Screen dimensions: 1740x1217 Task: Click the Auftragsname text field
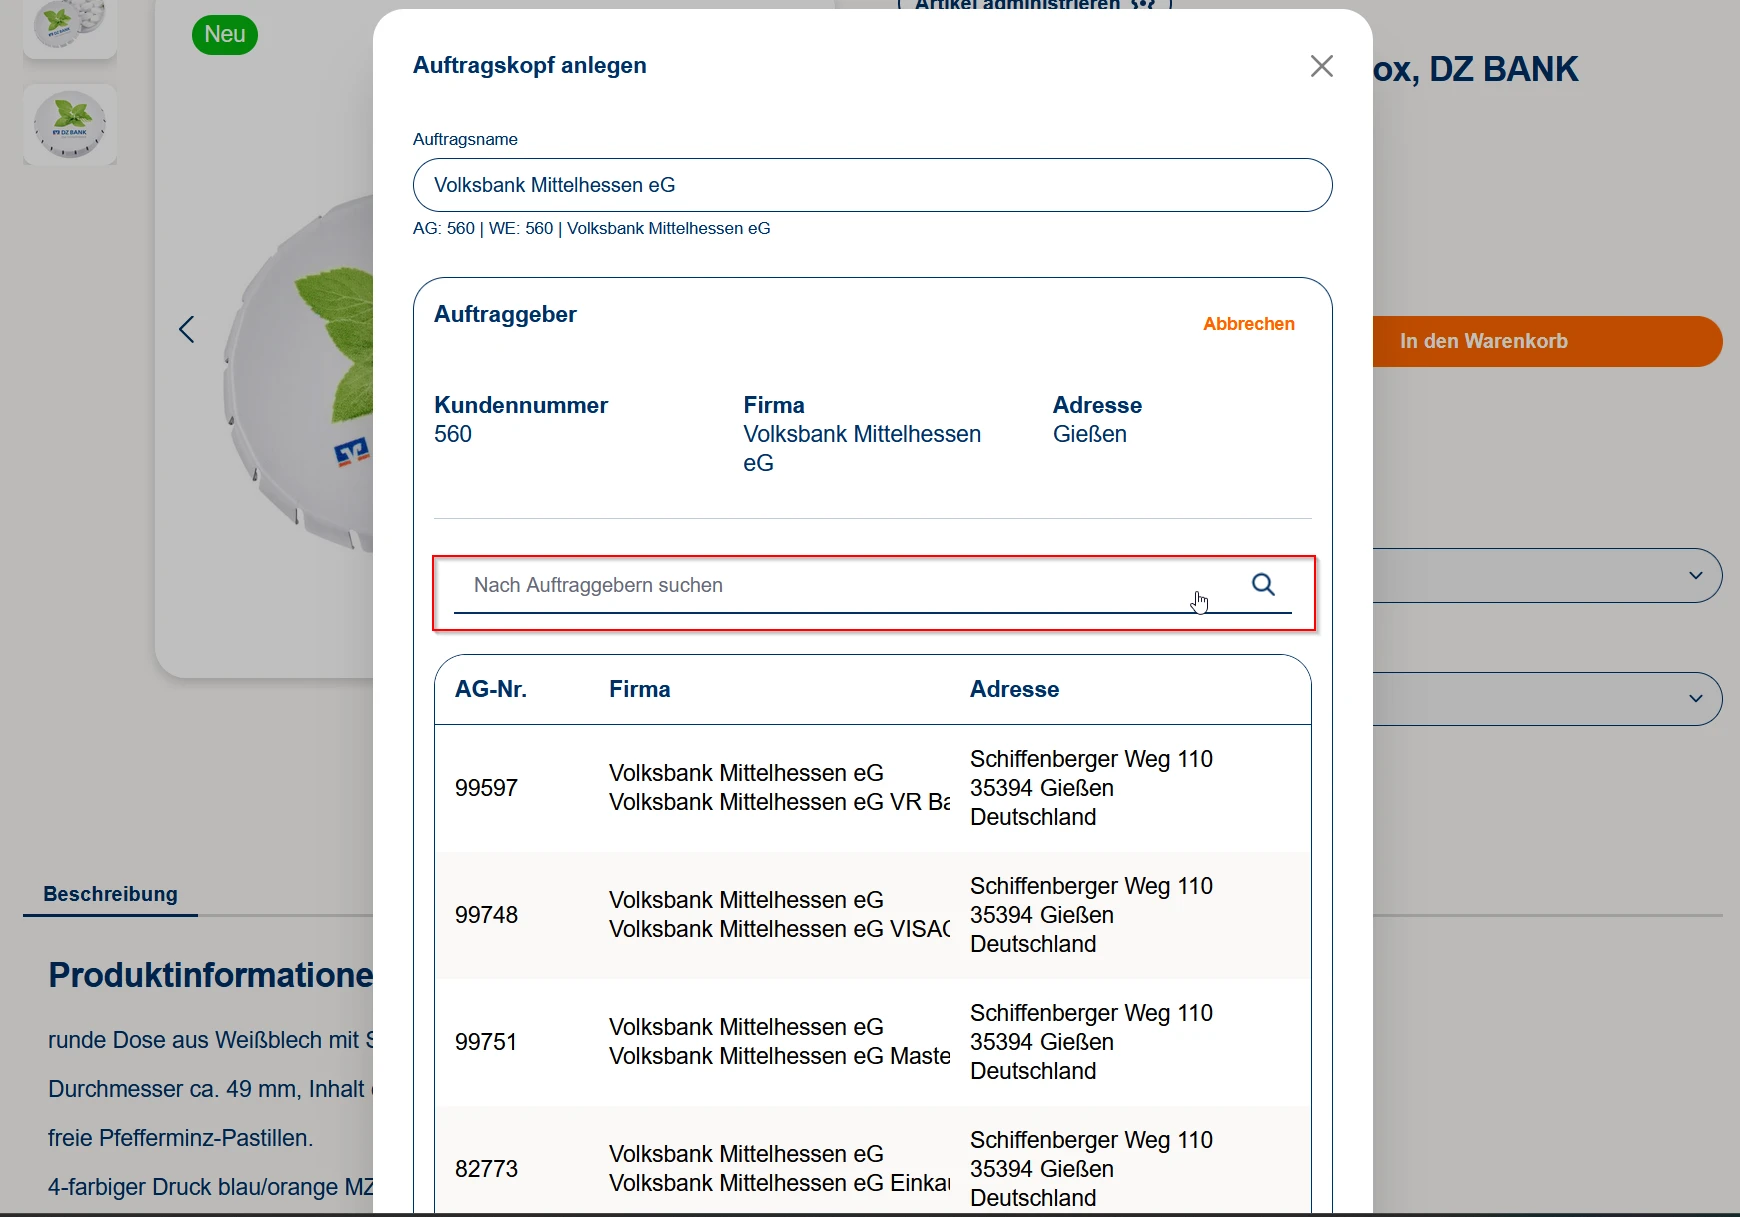click(871, 185)
